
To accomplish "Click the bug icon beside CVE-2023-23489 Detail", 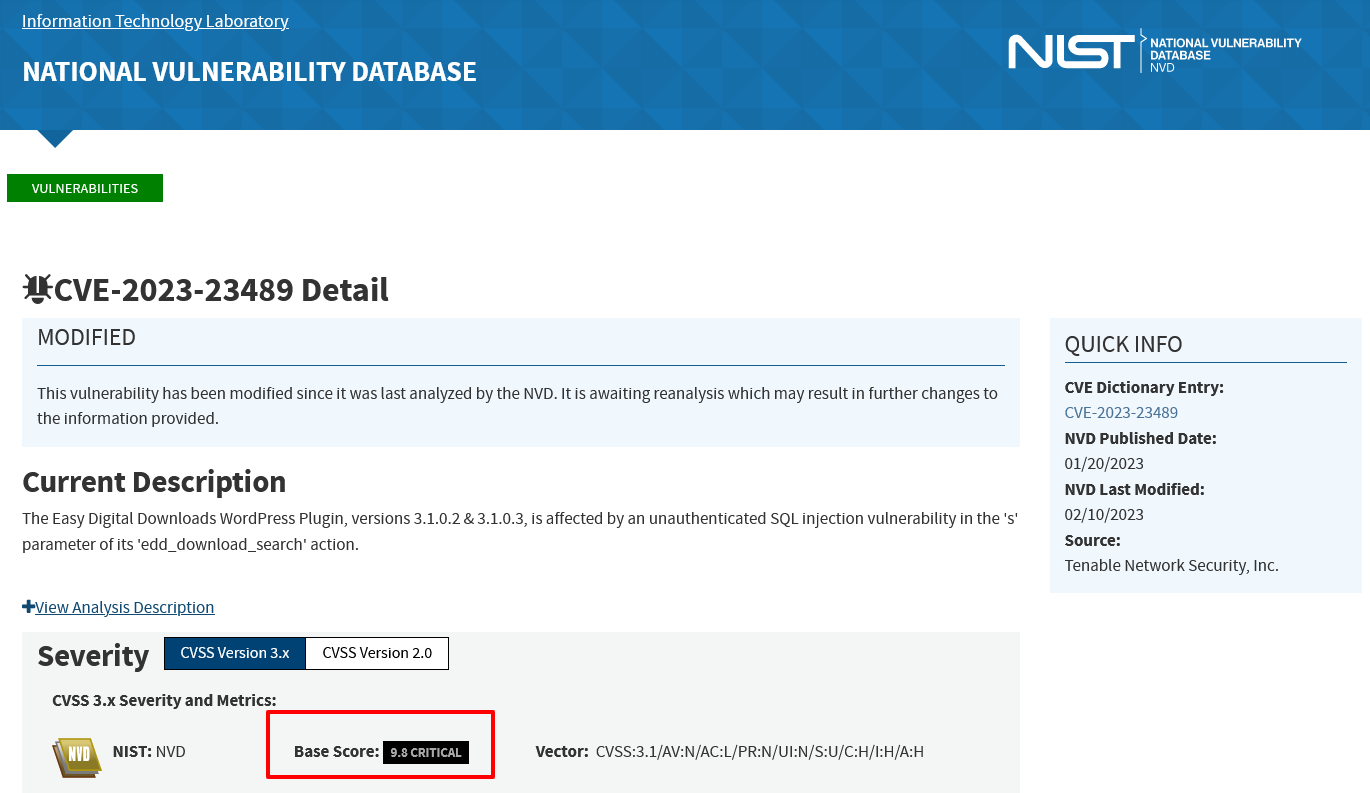I will 36,288.
